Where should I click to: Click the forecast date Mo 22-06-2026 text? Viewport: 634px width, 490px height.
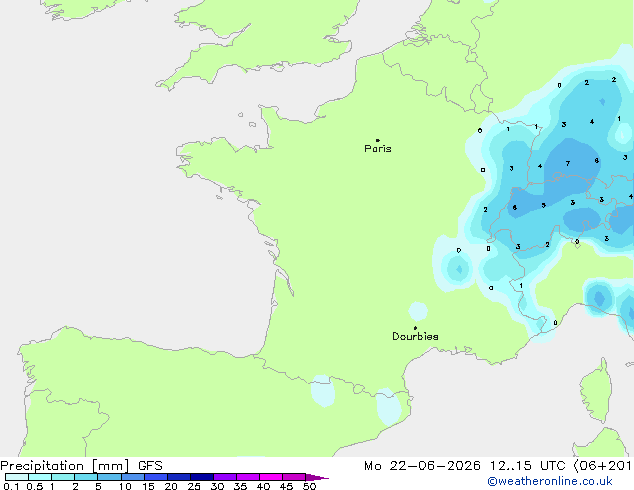coord(423,466)
